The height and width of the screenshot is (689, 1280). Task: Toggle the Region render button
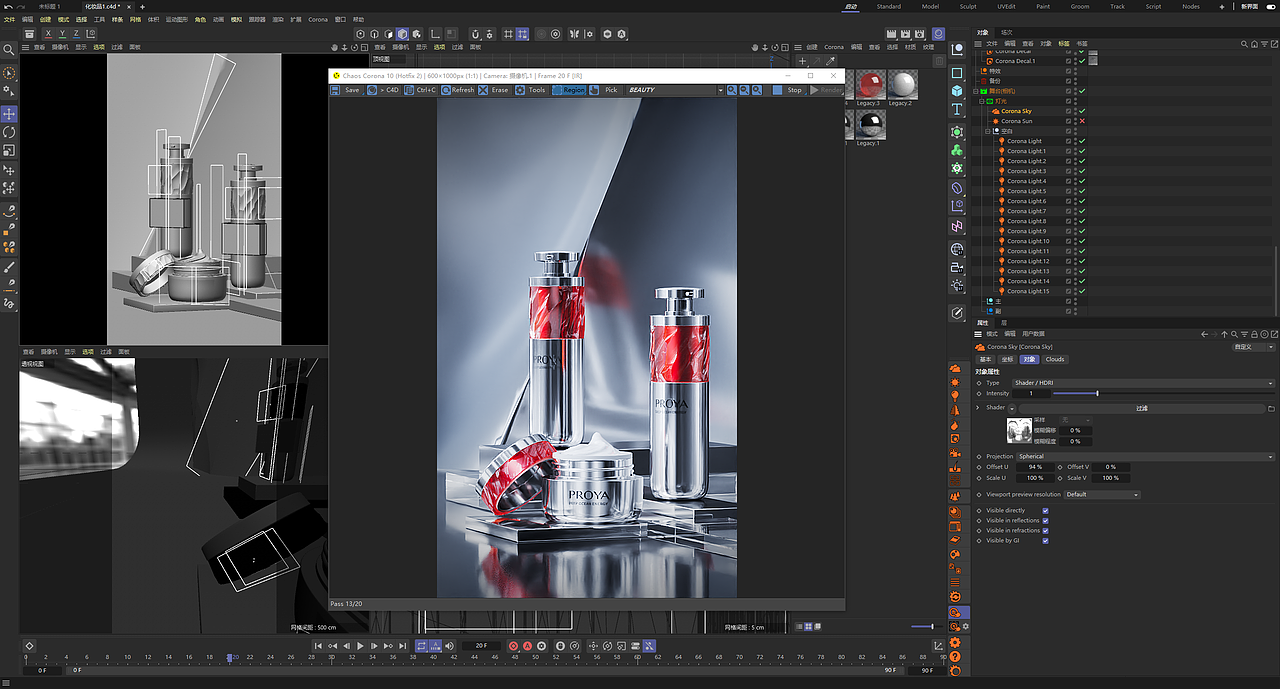tap(569, 90)
